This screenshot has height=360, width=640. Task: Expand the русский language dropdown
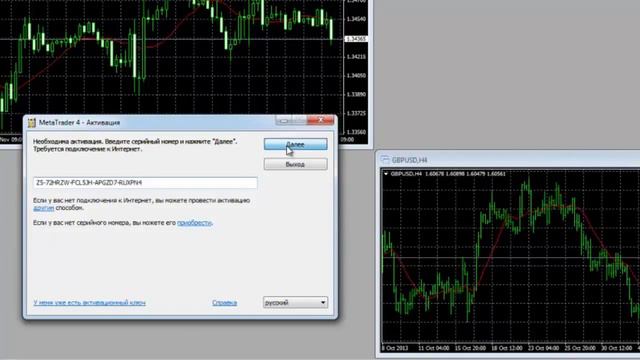(x=295, y=302)
